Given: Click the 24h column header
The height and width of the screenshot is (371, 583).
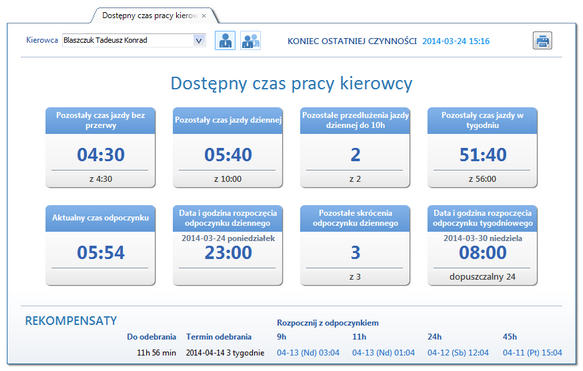Looking at the screenshot, I should (434, 336).
